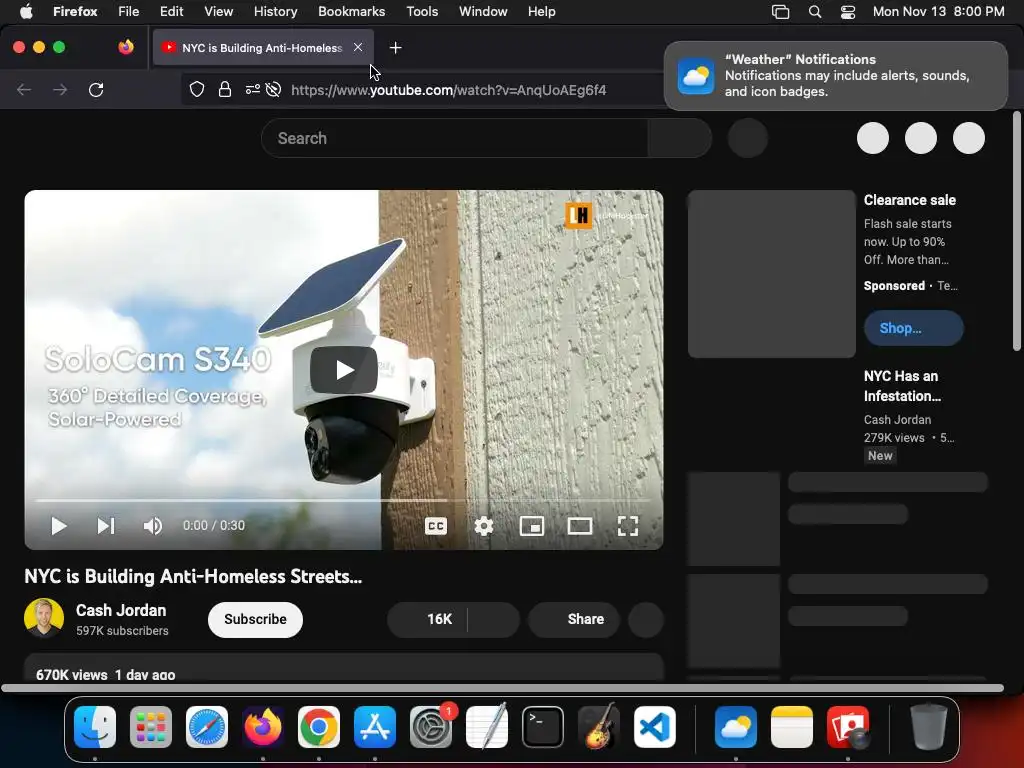Like the video with 16K likes

pos(428,619)
